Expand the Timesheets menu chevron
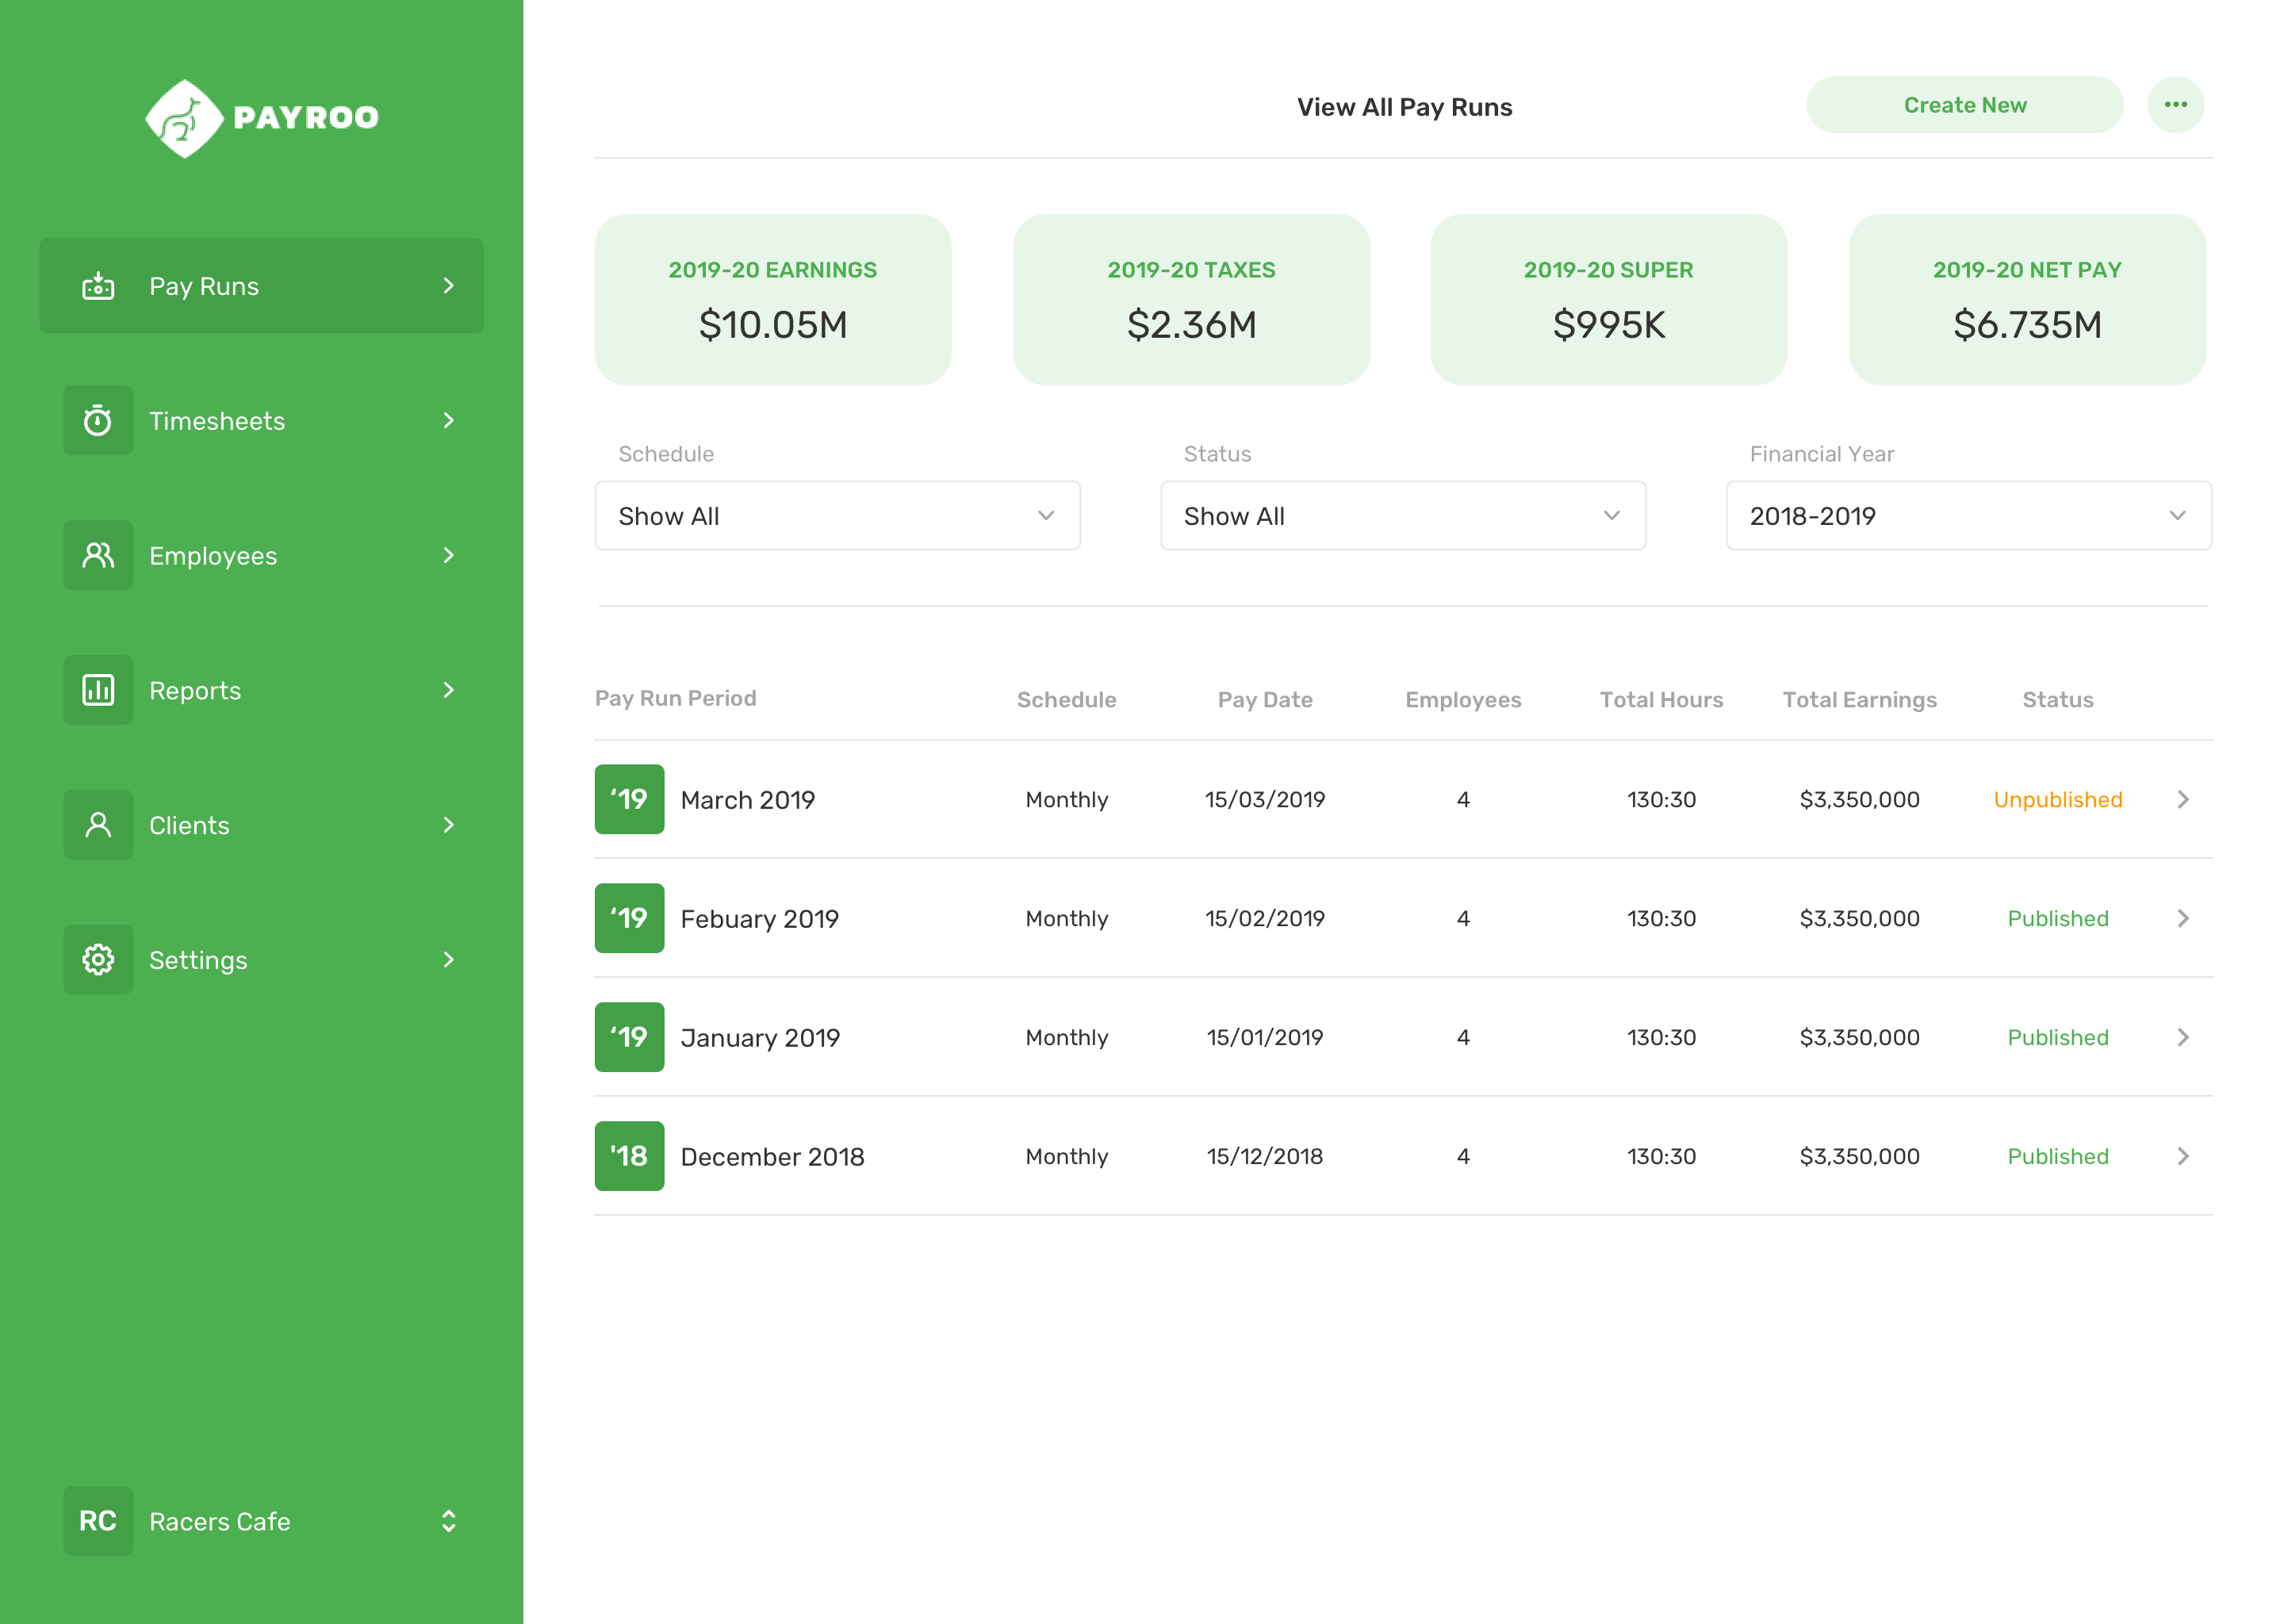Image resolution: width=2284 pixels, height=1624 pixels. click(449, 420)
